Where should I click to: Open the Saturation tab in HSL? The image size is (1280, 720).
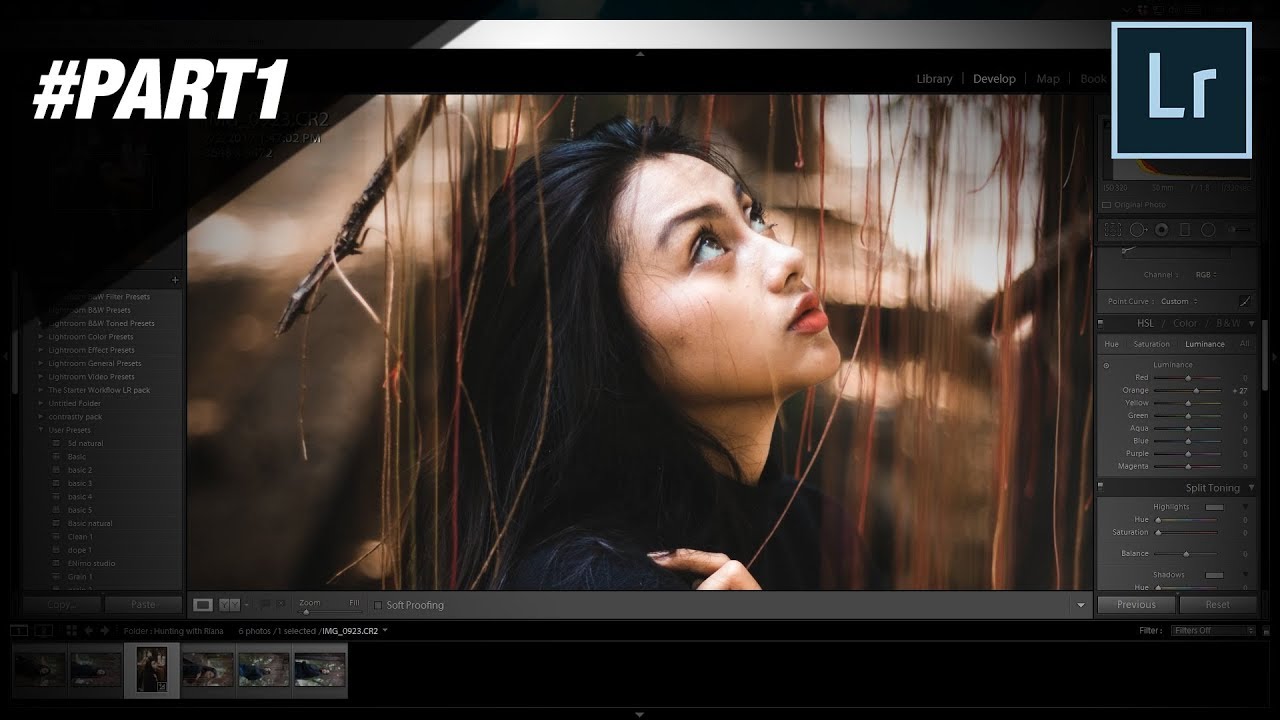coord(1151,344)
